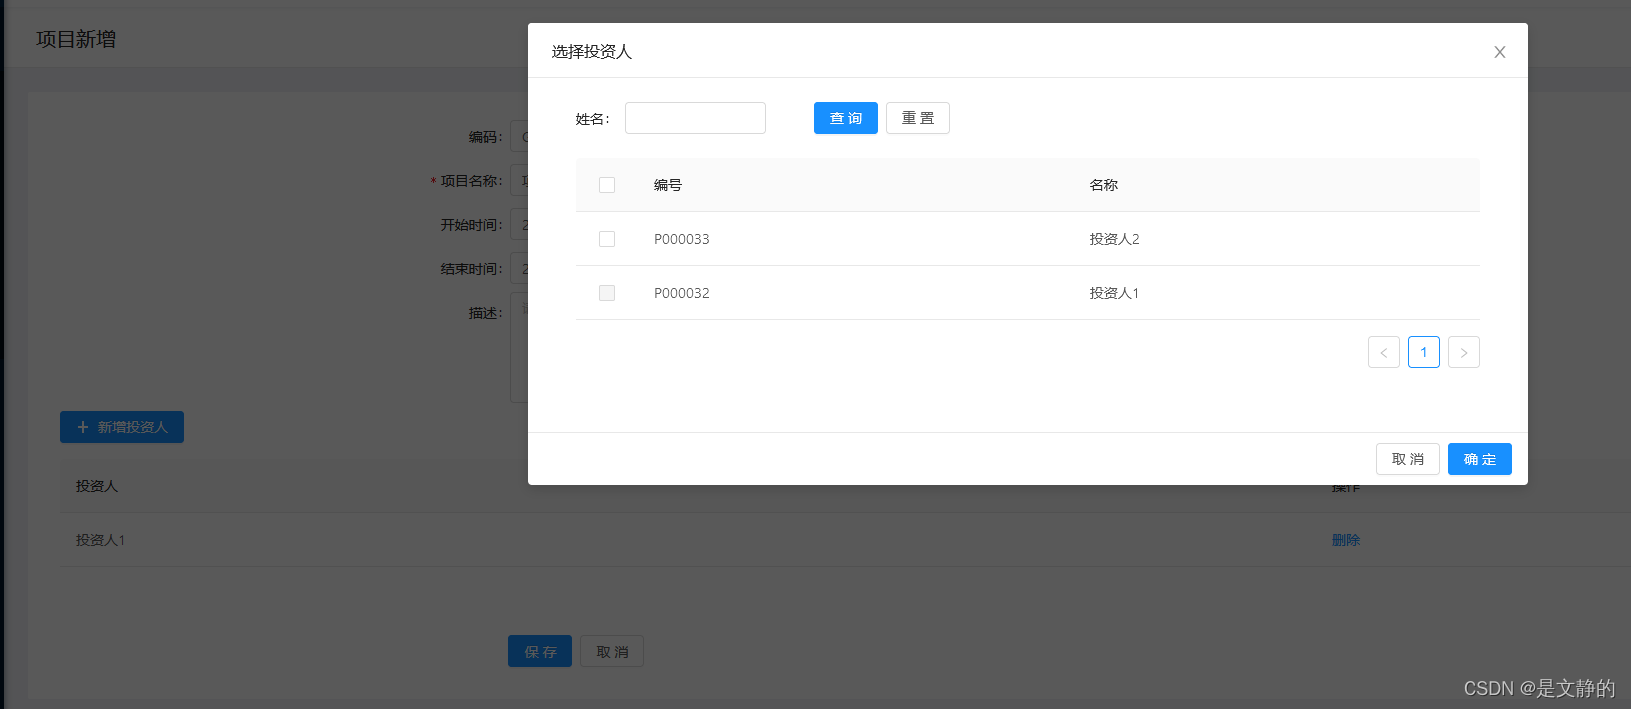Image resolution: width=1631 pixels, height=709 pixels.
Task: Click the 投资人2 name cell
Action: click(x=1114, y=239)
